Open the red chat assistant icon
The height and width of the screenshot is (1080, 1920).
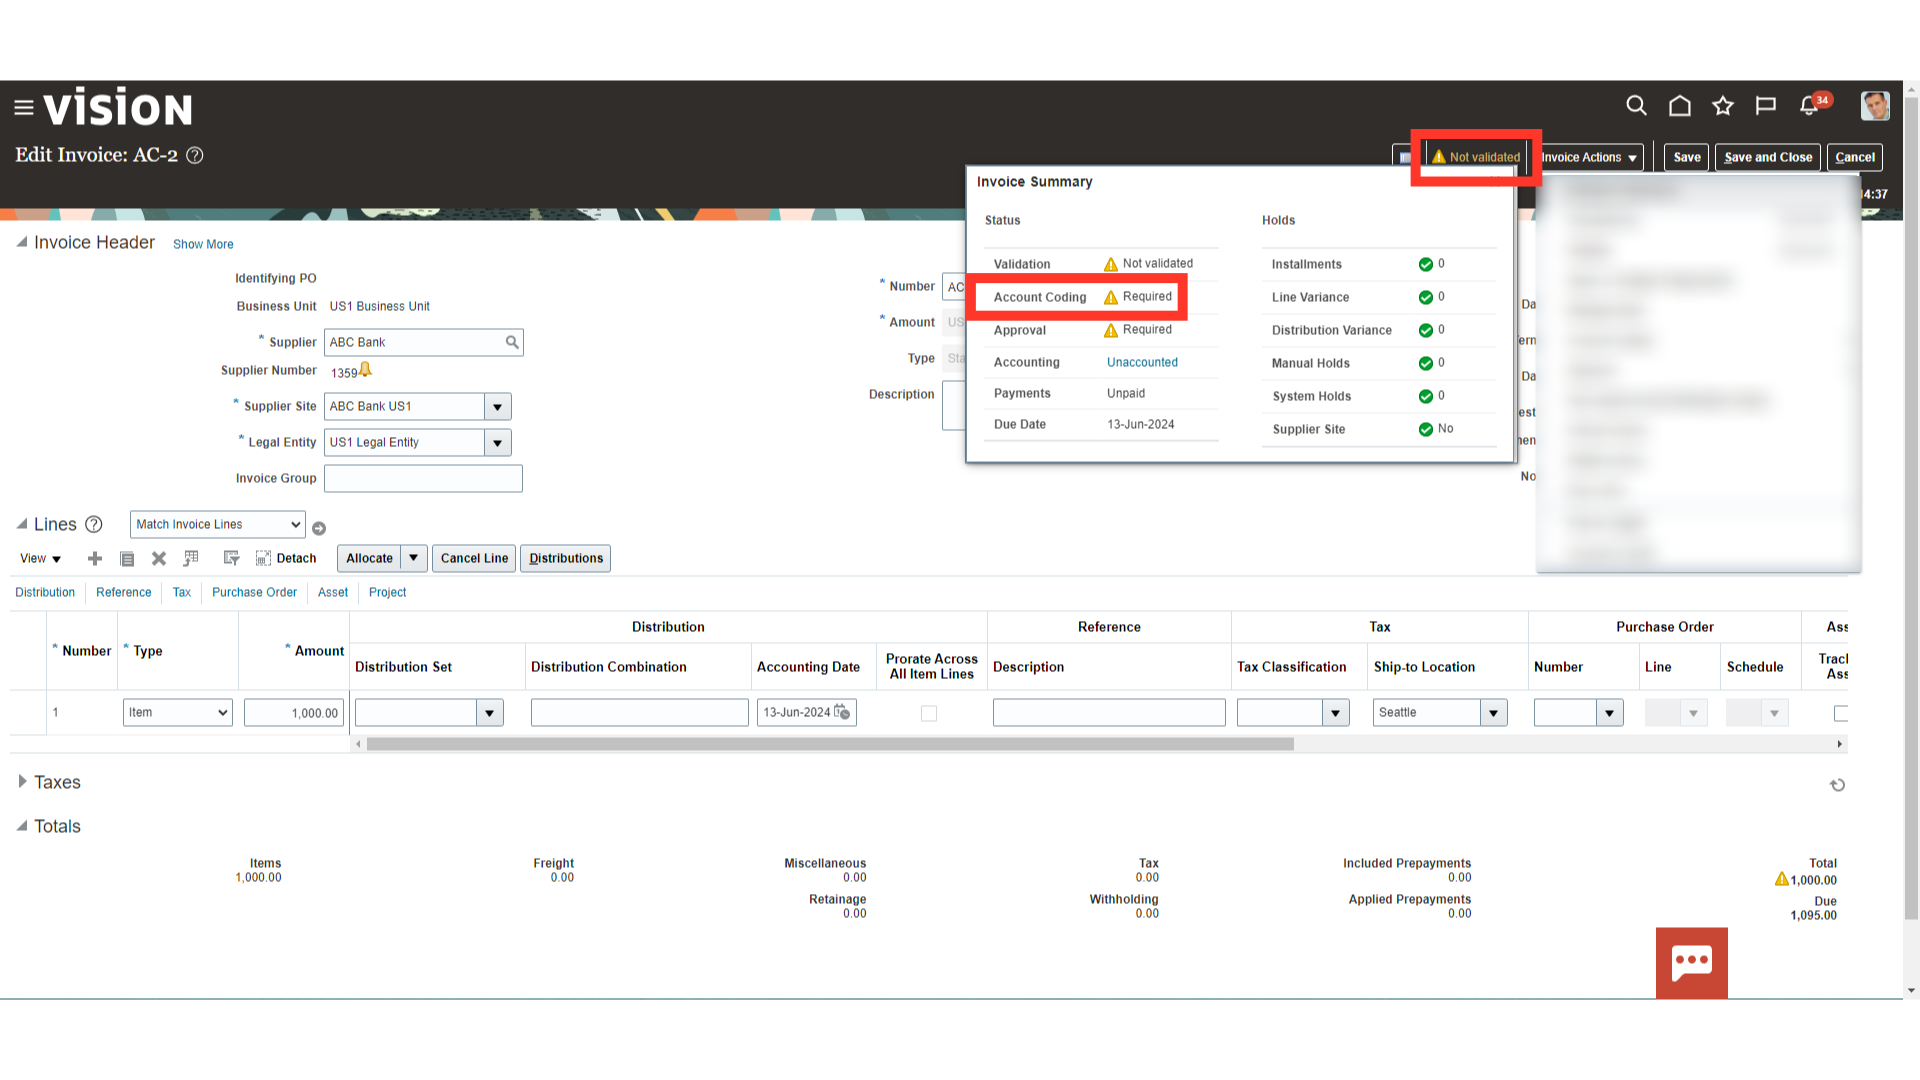click(1691, 963)
